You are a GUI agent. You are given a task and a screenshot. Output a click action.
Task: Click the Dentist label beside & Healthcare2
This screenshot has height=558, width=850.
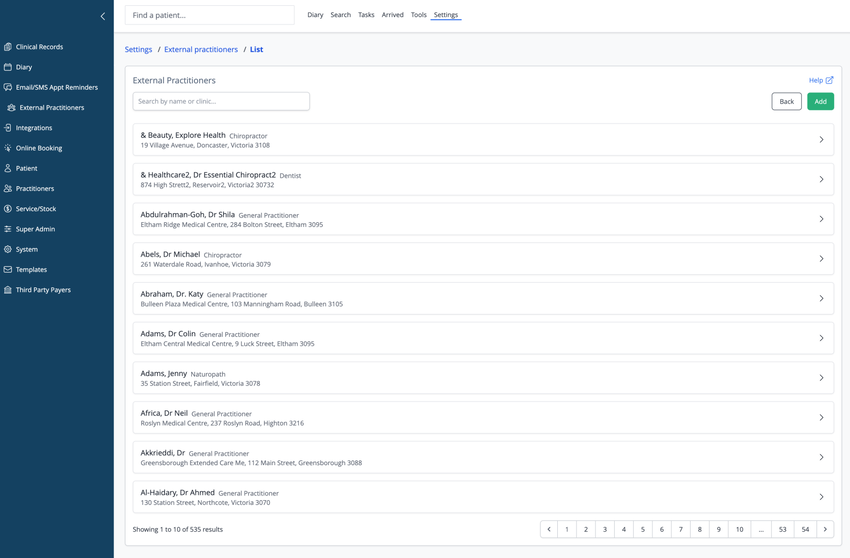[x=290, y=176]
